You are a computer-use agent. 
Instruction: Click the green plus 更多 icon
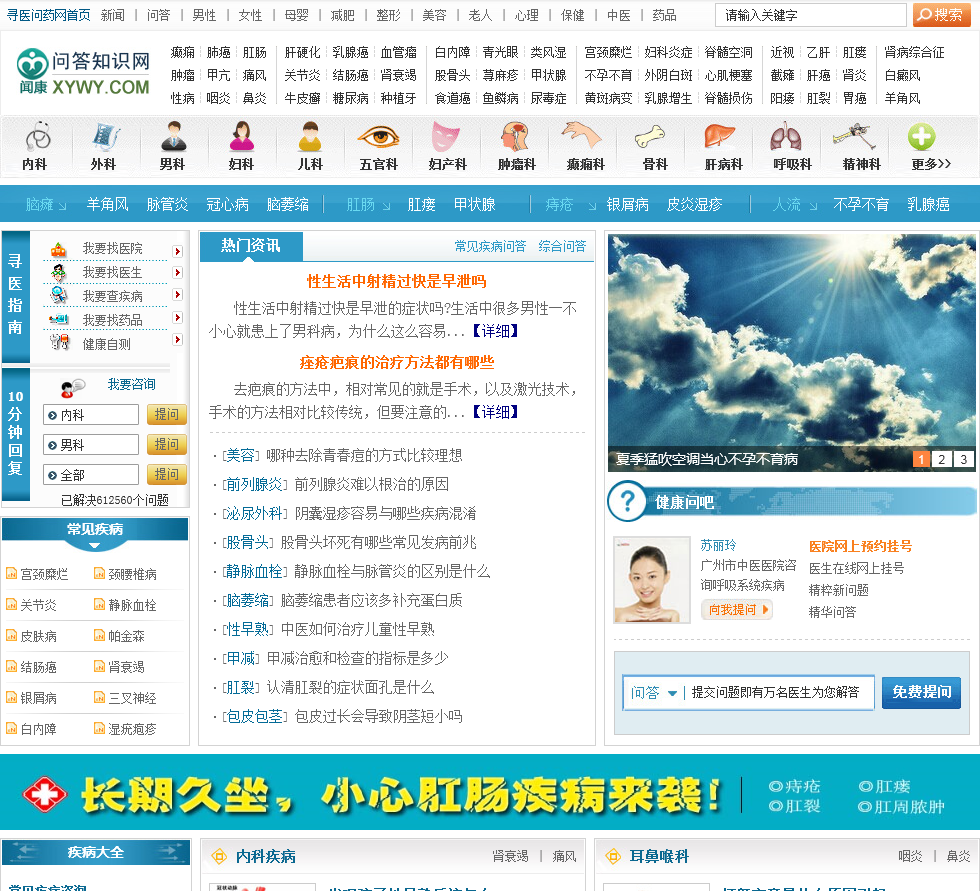pos(922,137)
